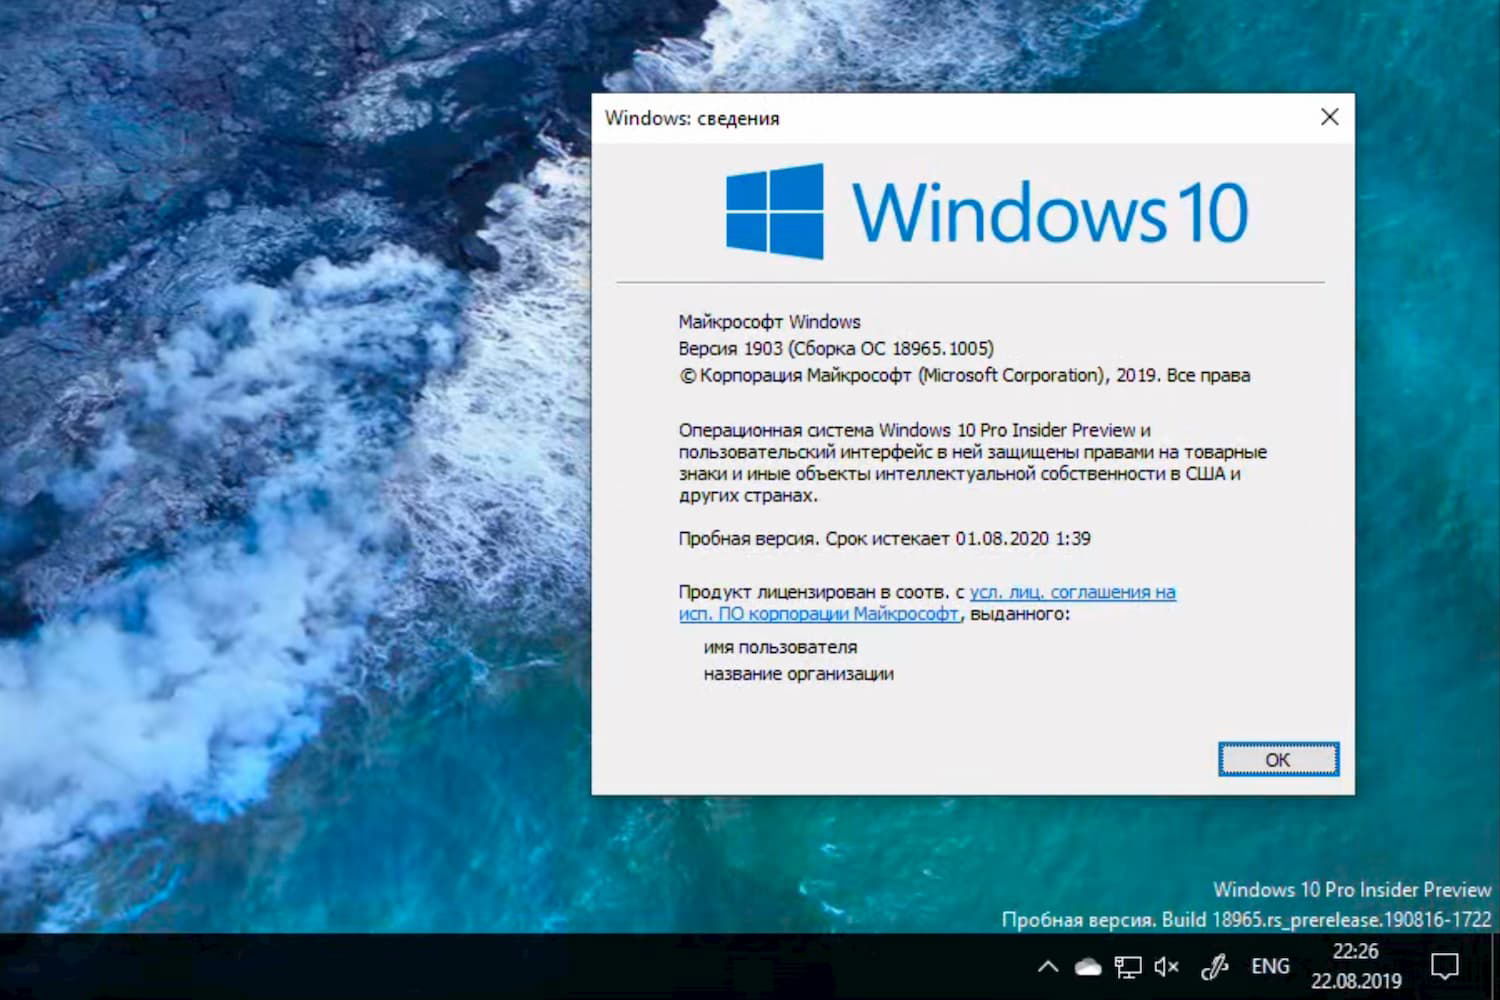Viewport: 1500px width, 1000px height.
Task: Open Windows Ink Workspace pen icon
Action: [1214, 966]
